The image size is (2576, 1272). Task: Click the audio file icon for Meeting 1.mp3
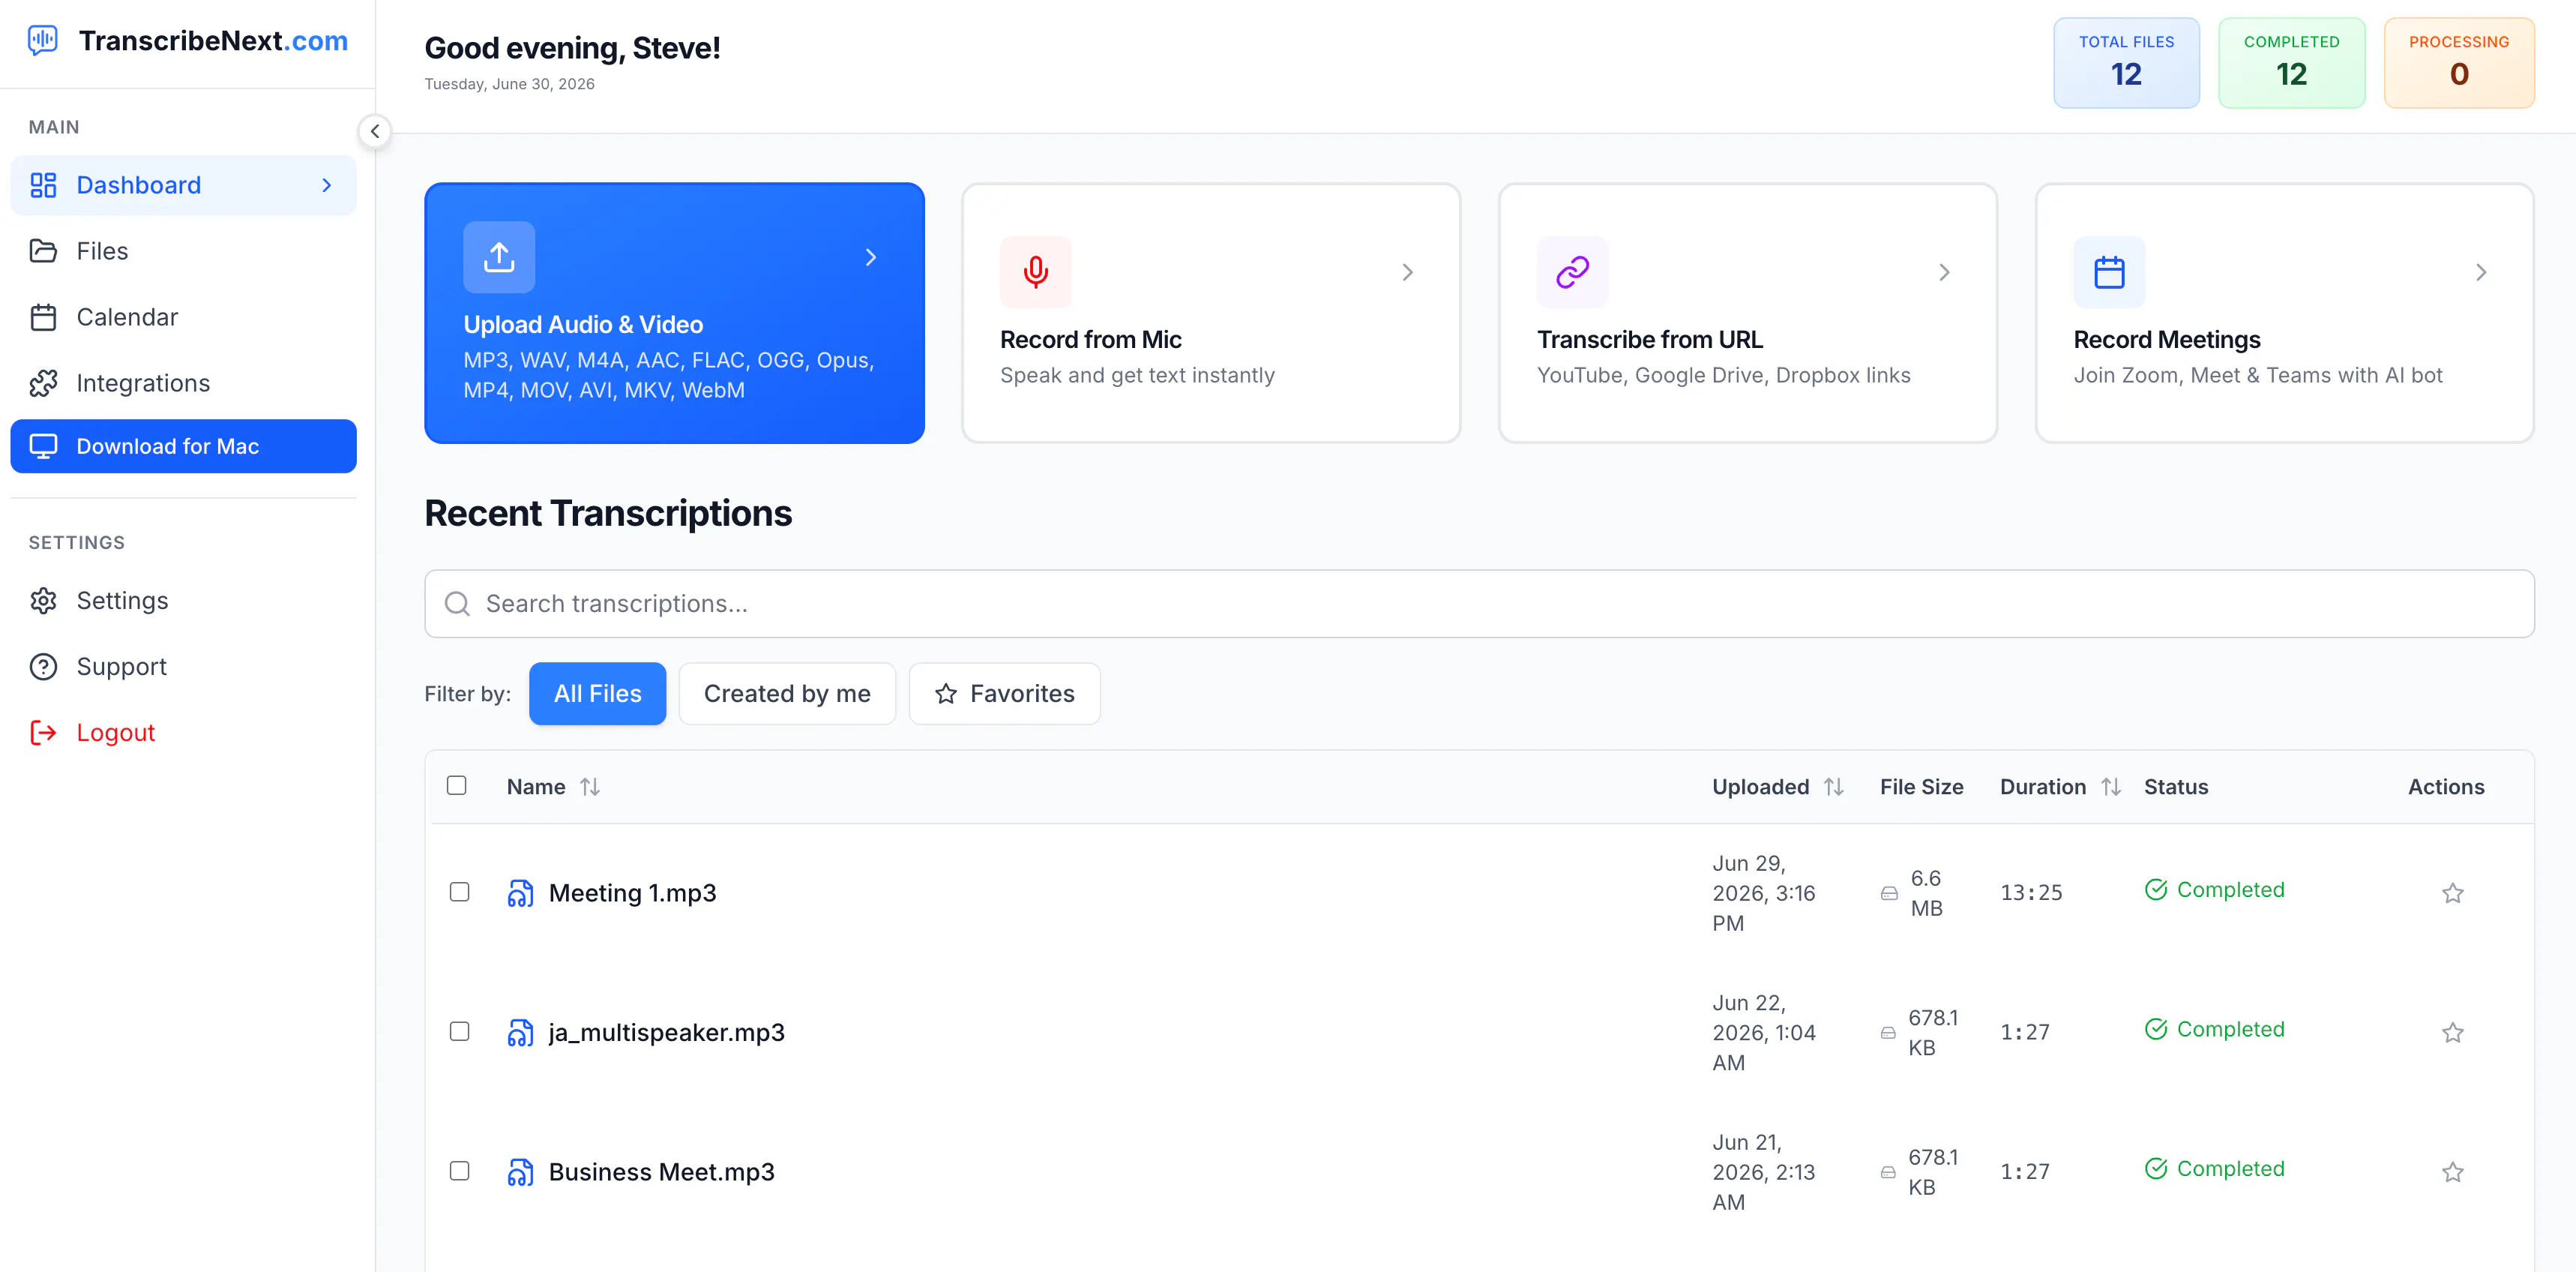coord(520,893)
